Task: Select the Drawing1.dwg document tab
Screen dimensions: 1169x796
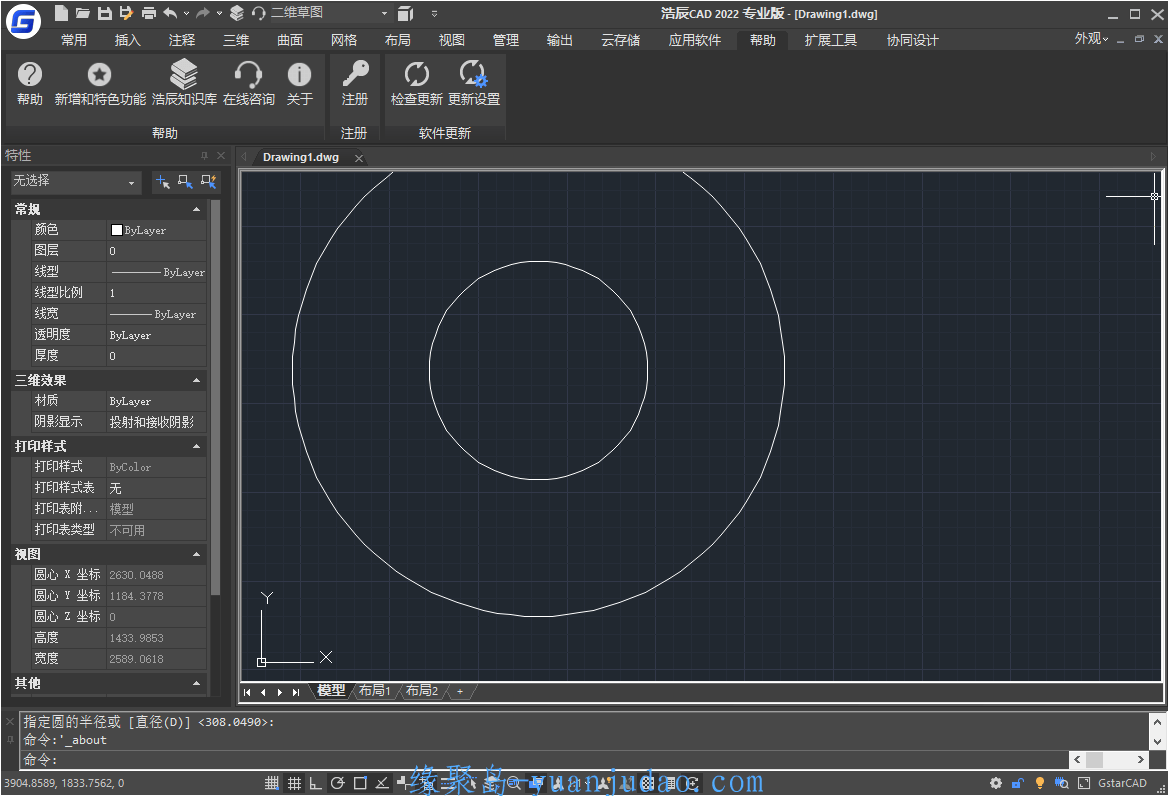Action: coord(300,157)
